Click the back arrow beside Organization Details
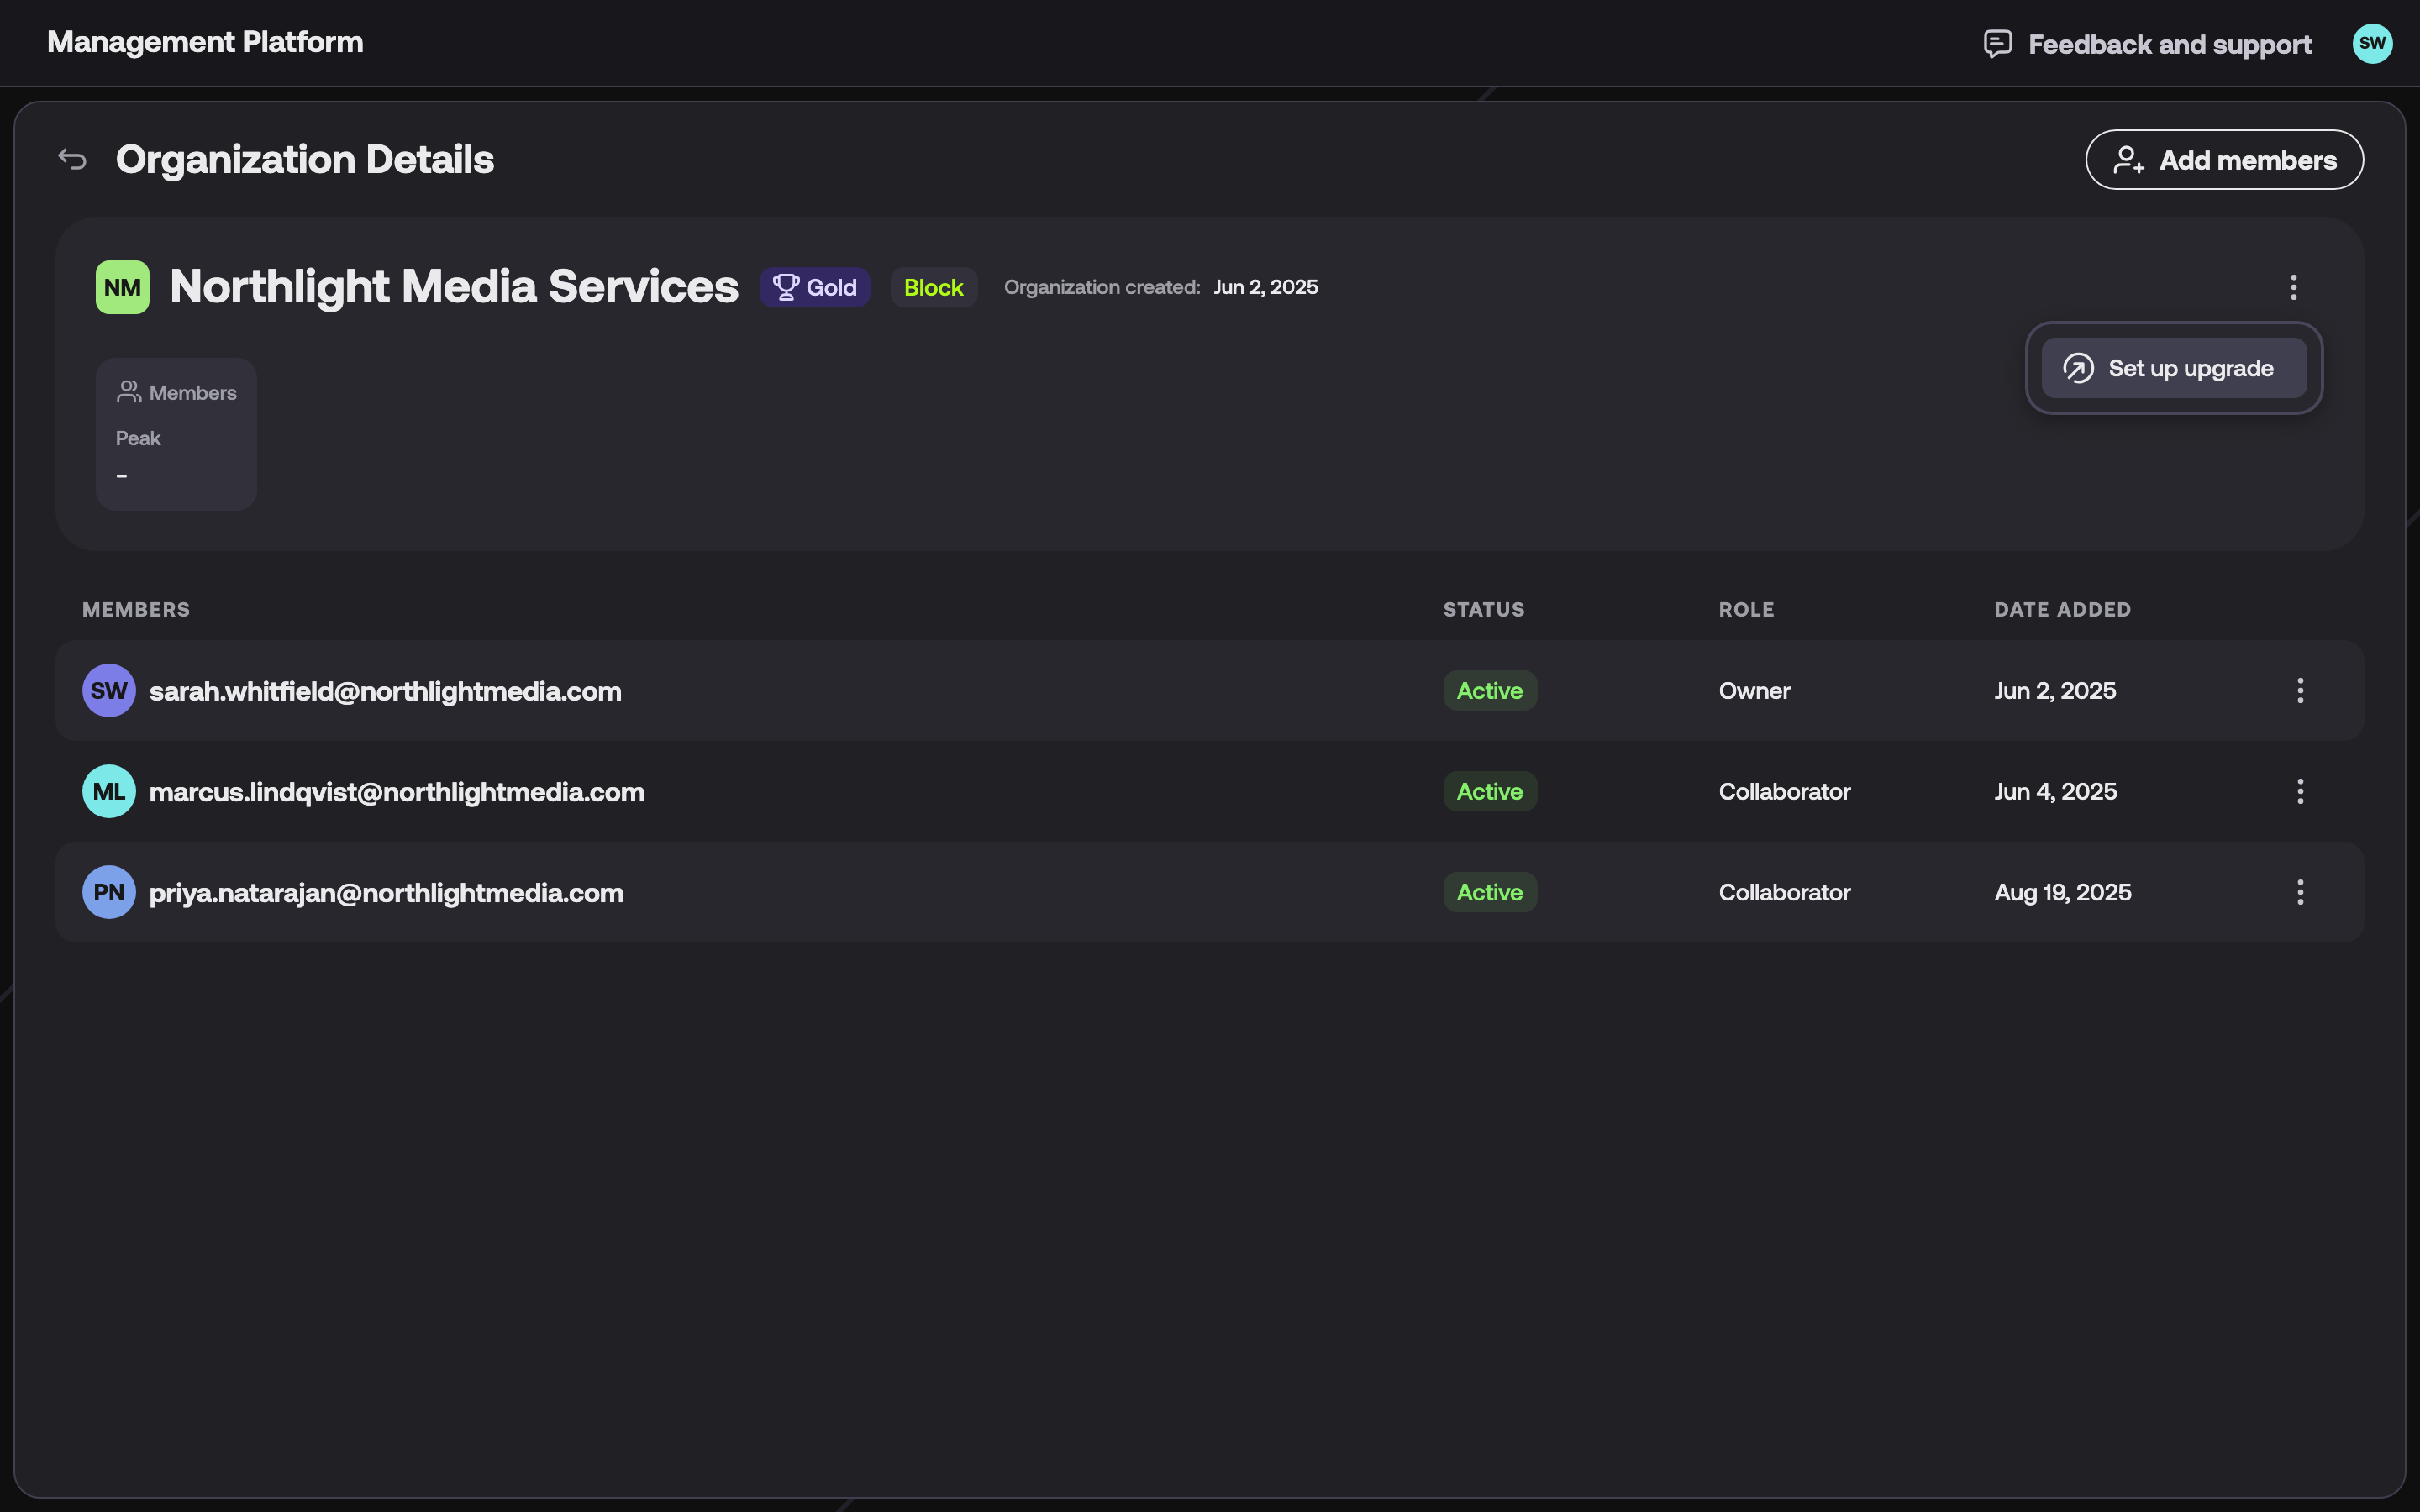 coord(72,159)
